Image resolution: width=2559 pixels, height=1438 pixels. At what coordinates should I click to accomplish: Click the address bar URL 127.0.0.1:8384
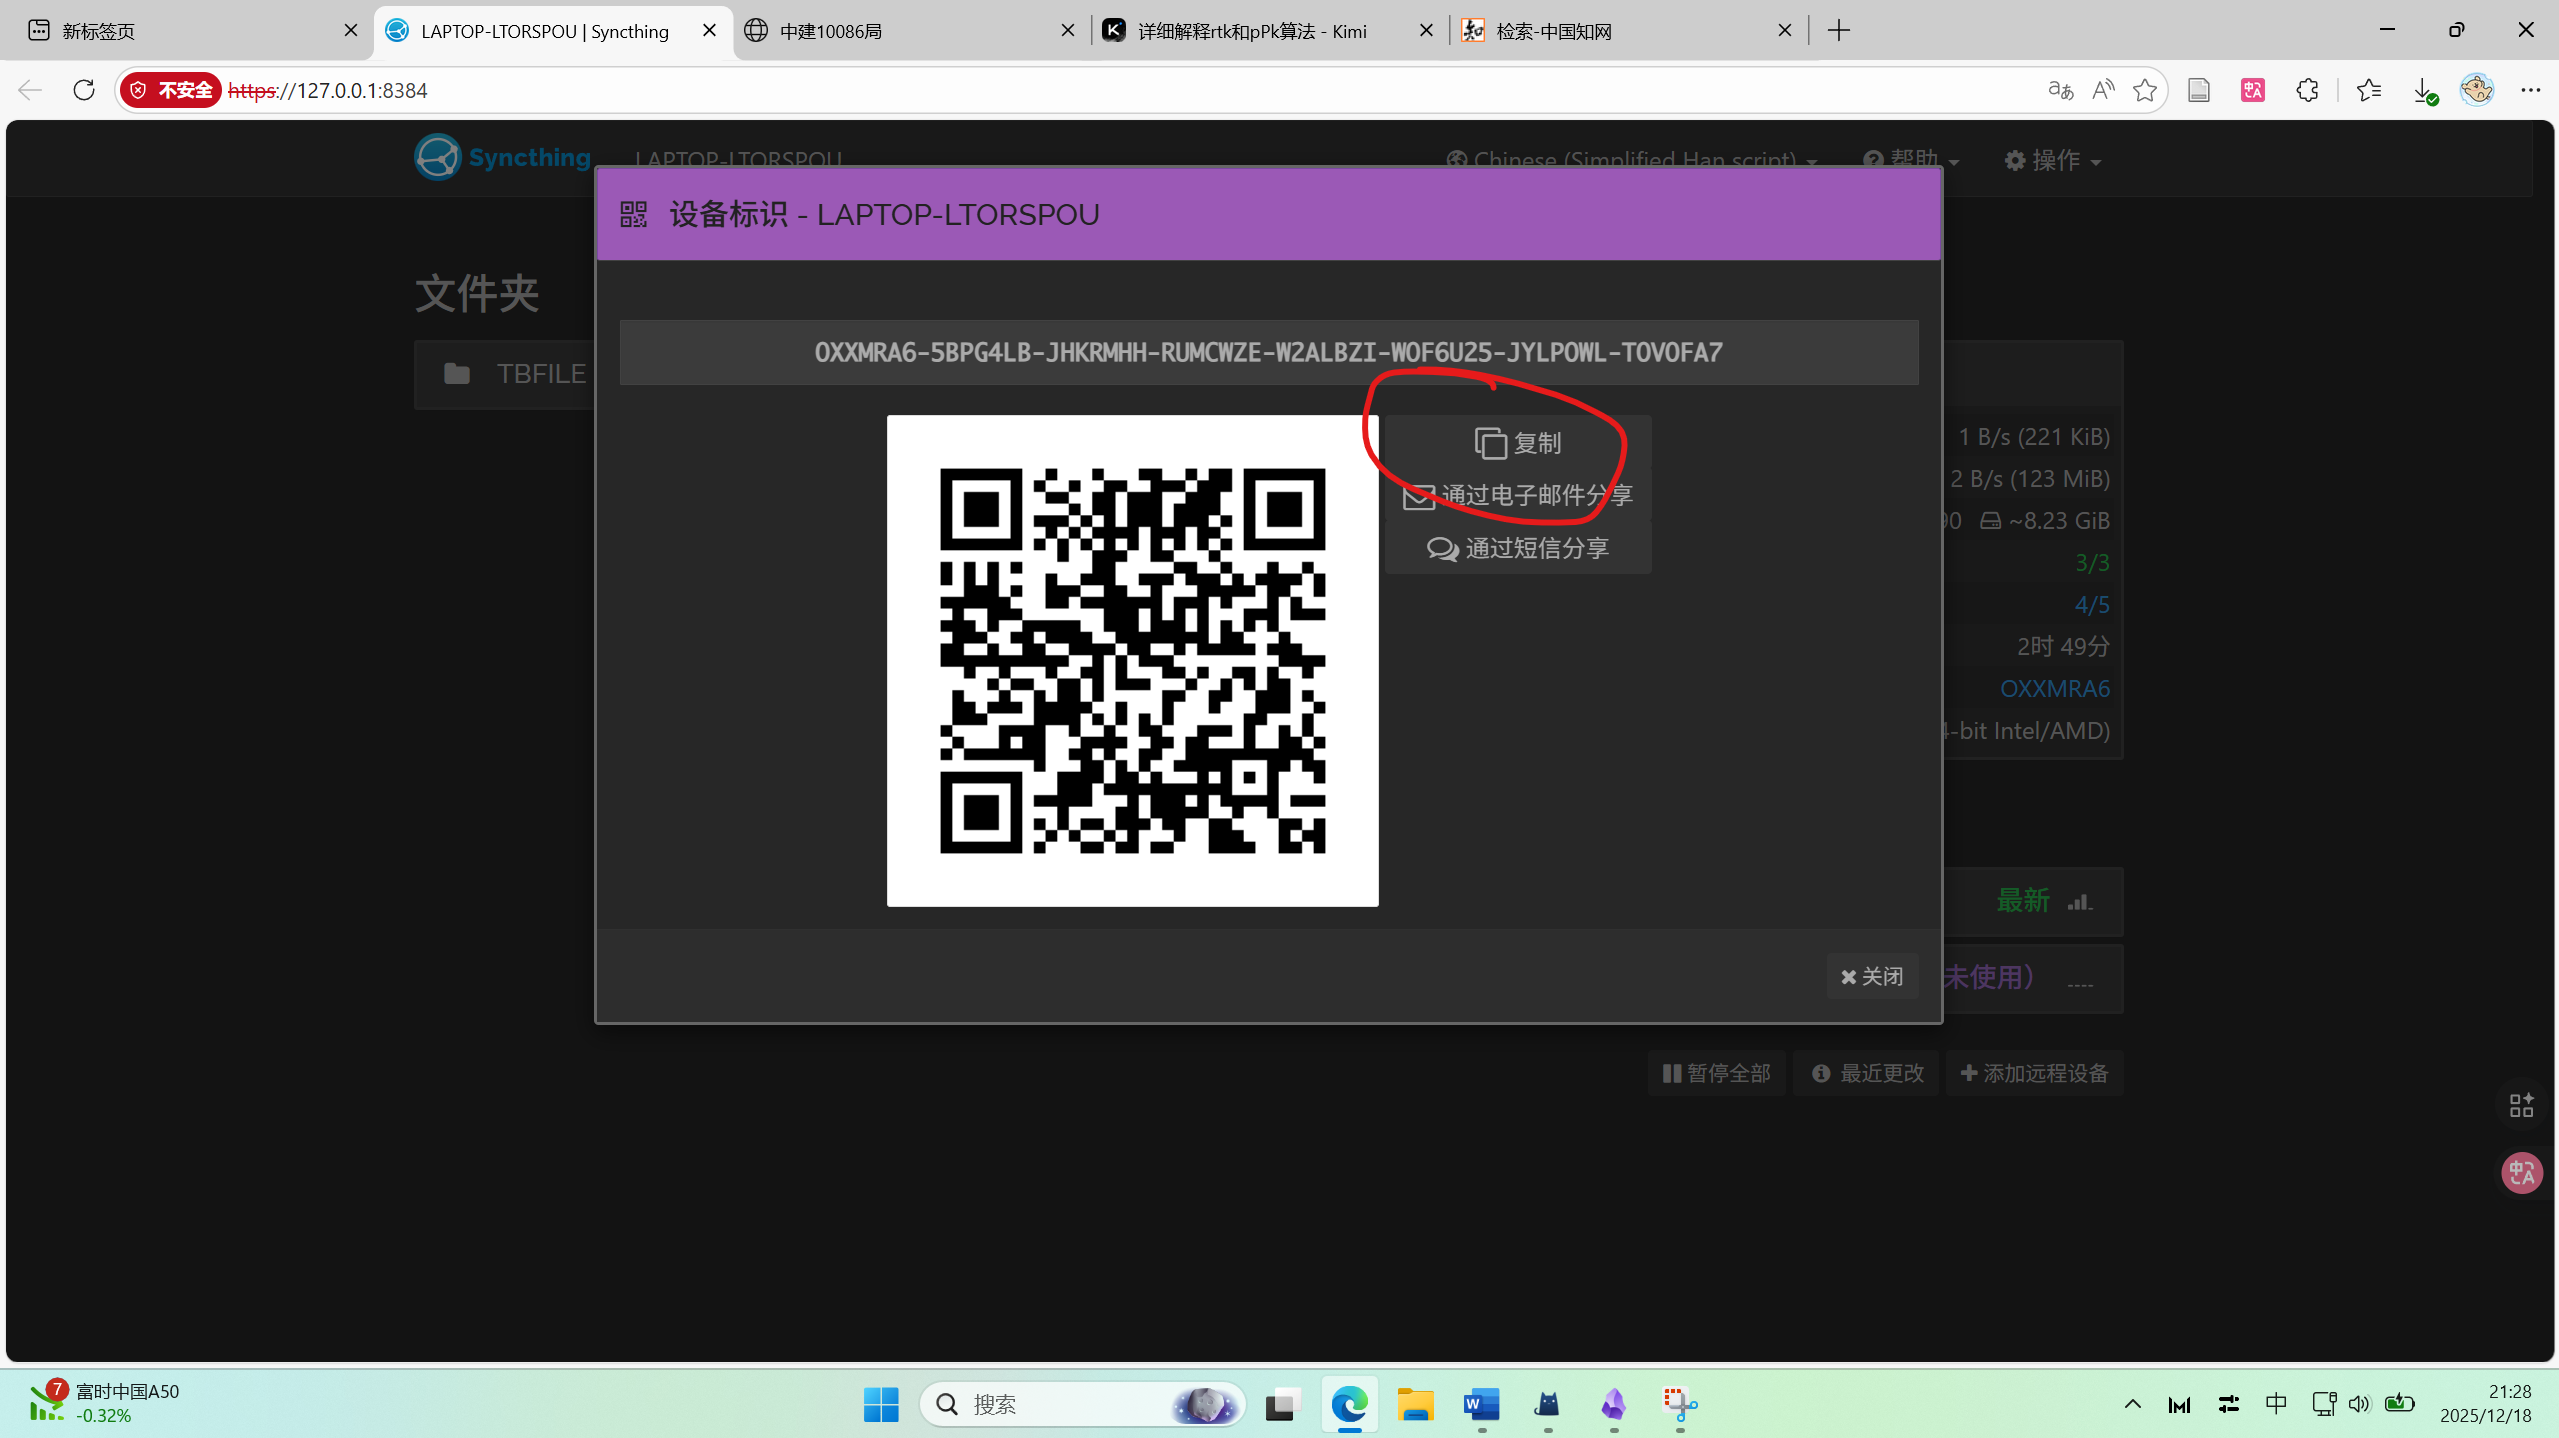(x=328, y=90)
